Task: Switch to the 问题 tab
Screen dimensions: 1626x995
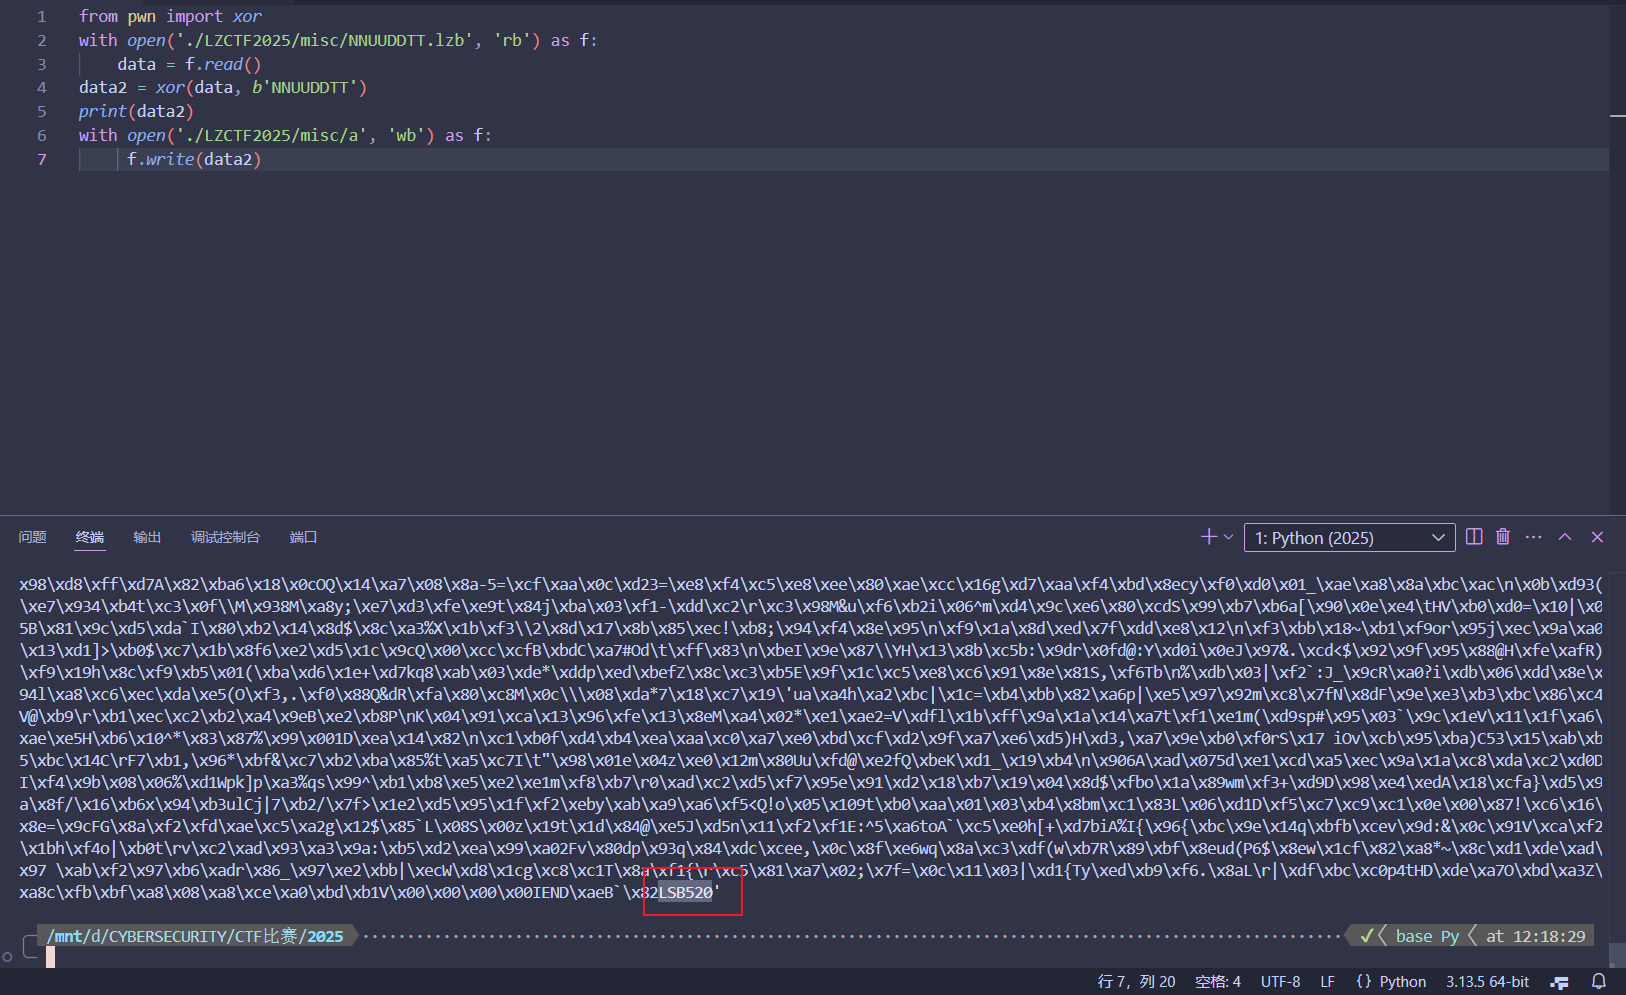Action: (32, 537)
